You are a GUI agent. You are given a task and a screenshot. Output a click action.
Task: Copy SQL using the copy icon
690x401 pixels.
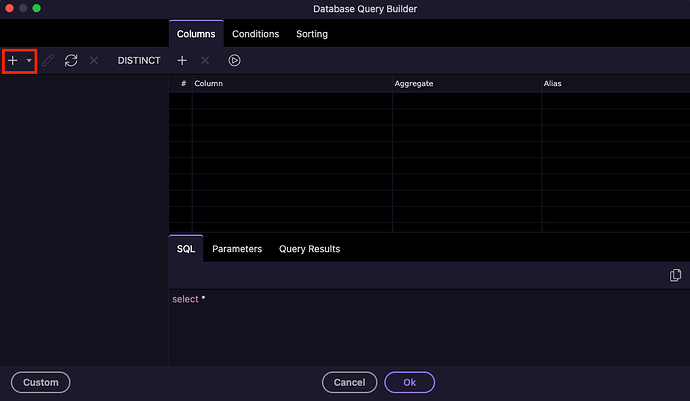pos(675,275)
